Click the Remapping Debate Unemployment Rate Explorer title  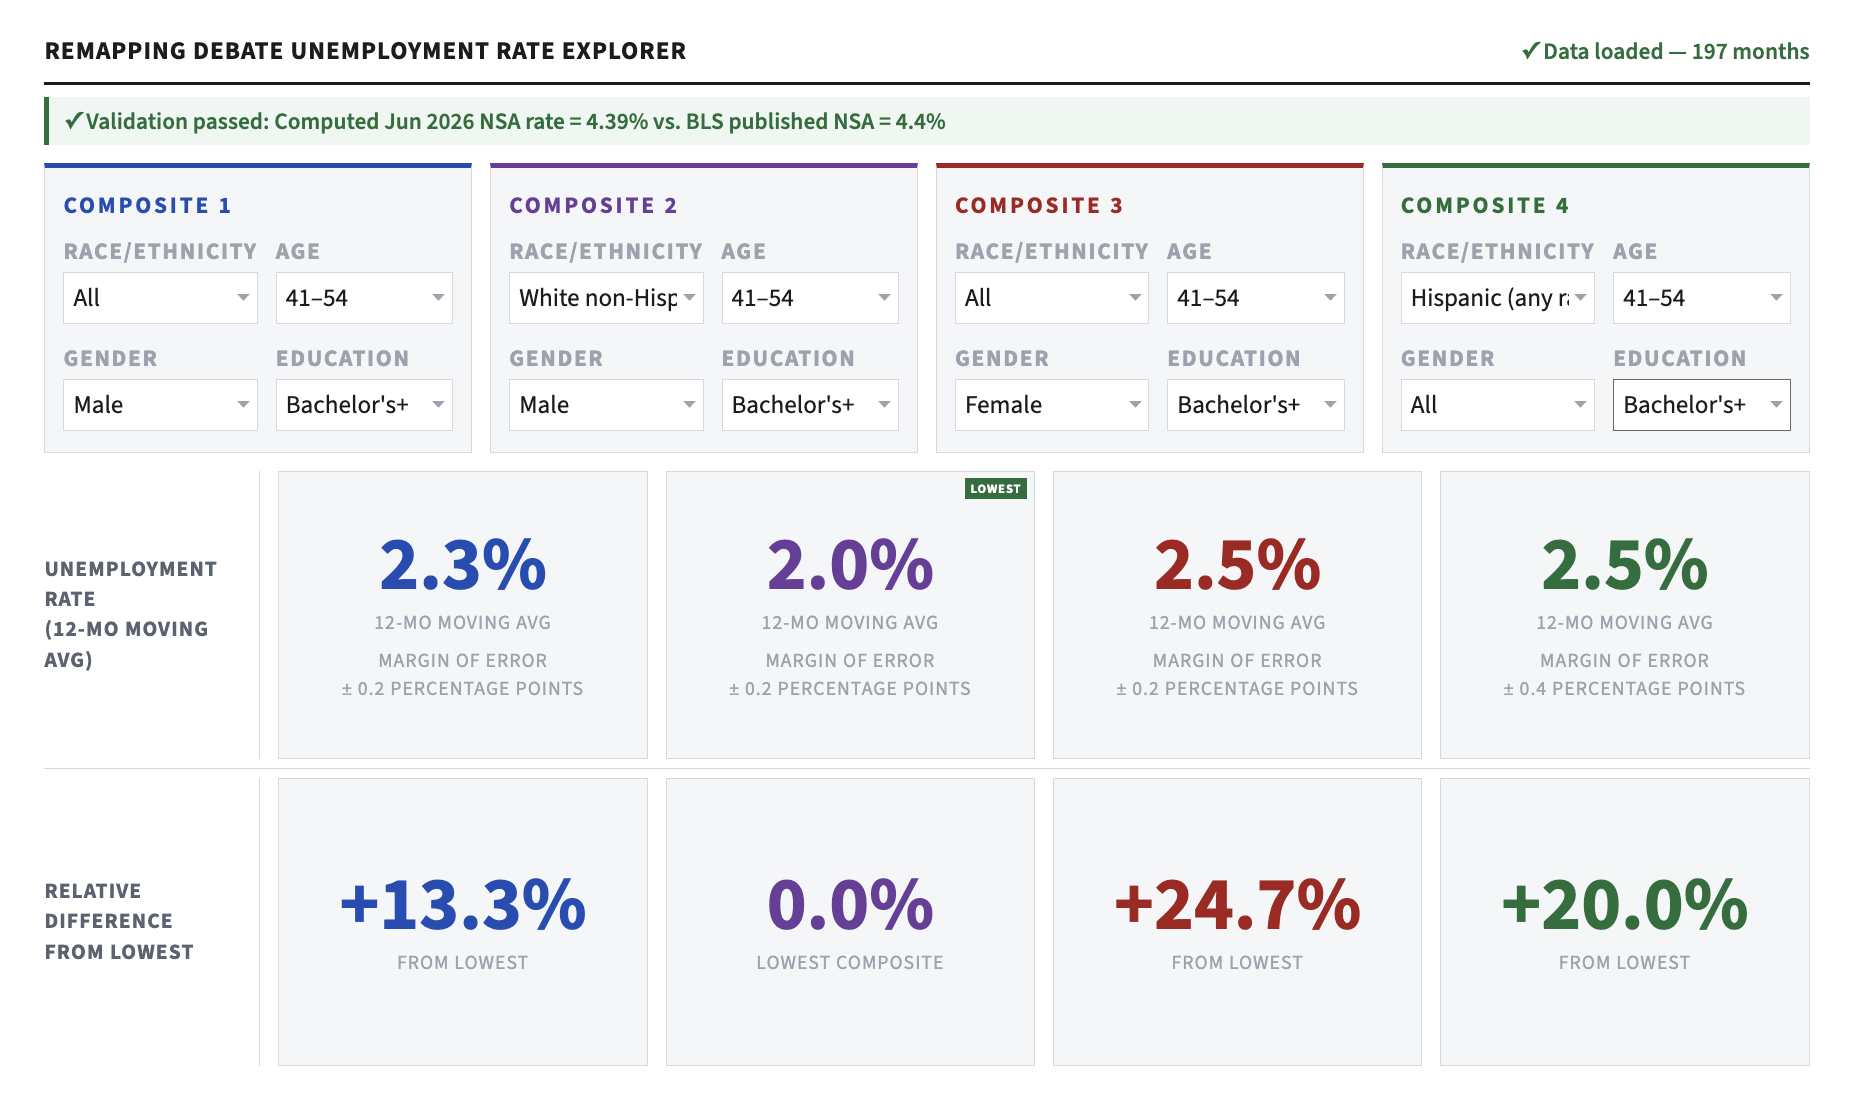tap(366, 51)
